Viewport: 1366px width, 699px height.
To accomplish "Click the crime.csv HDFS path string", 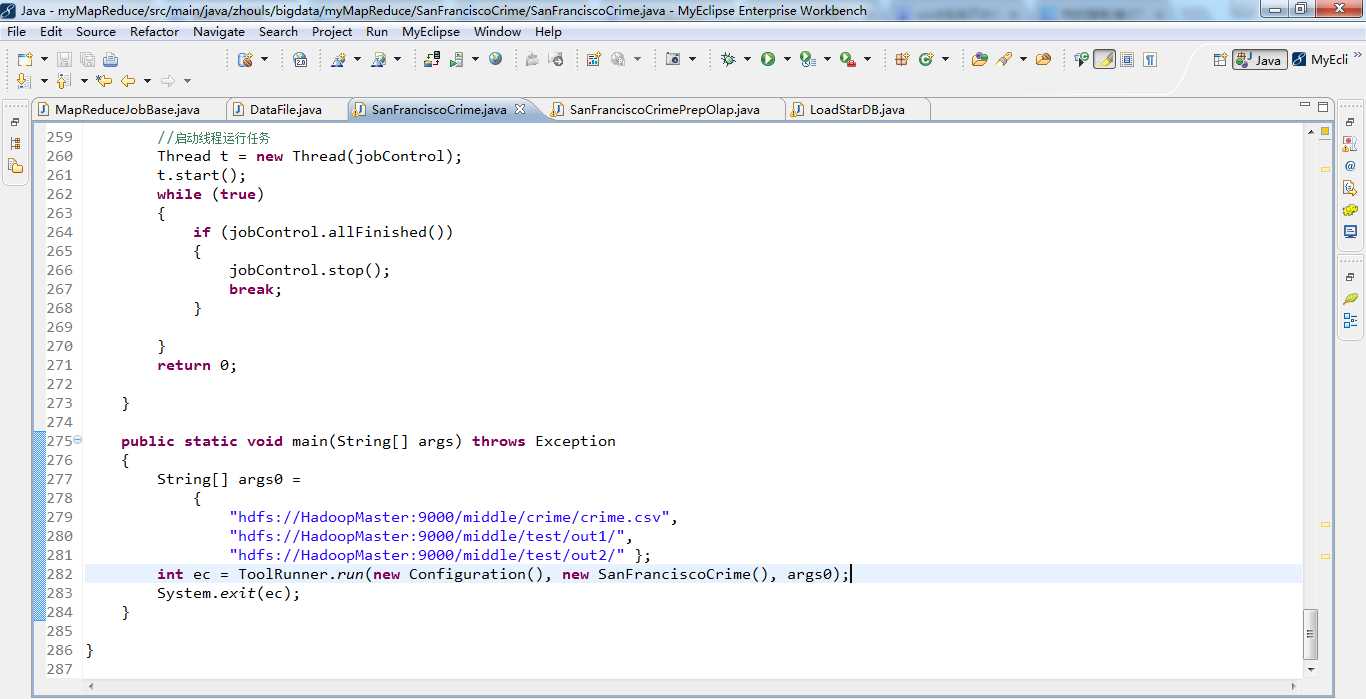I will (x=450, y=517).
